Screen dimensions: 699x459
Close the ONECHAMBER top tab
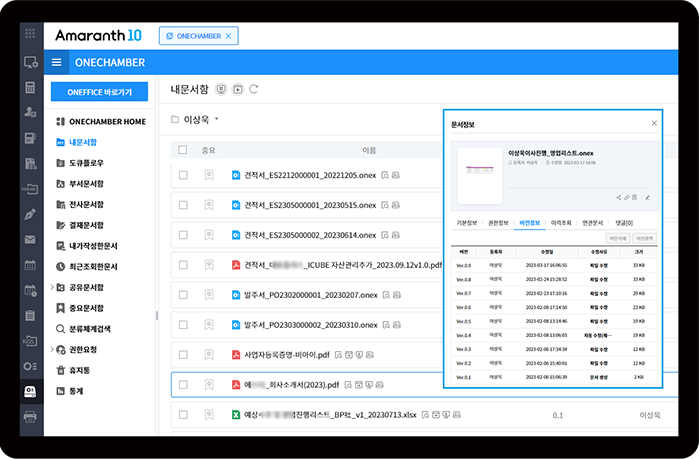[x=228, y=36]
